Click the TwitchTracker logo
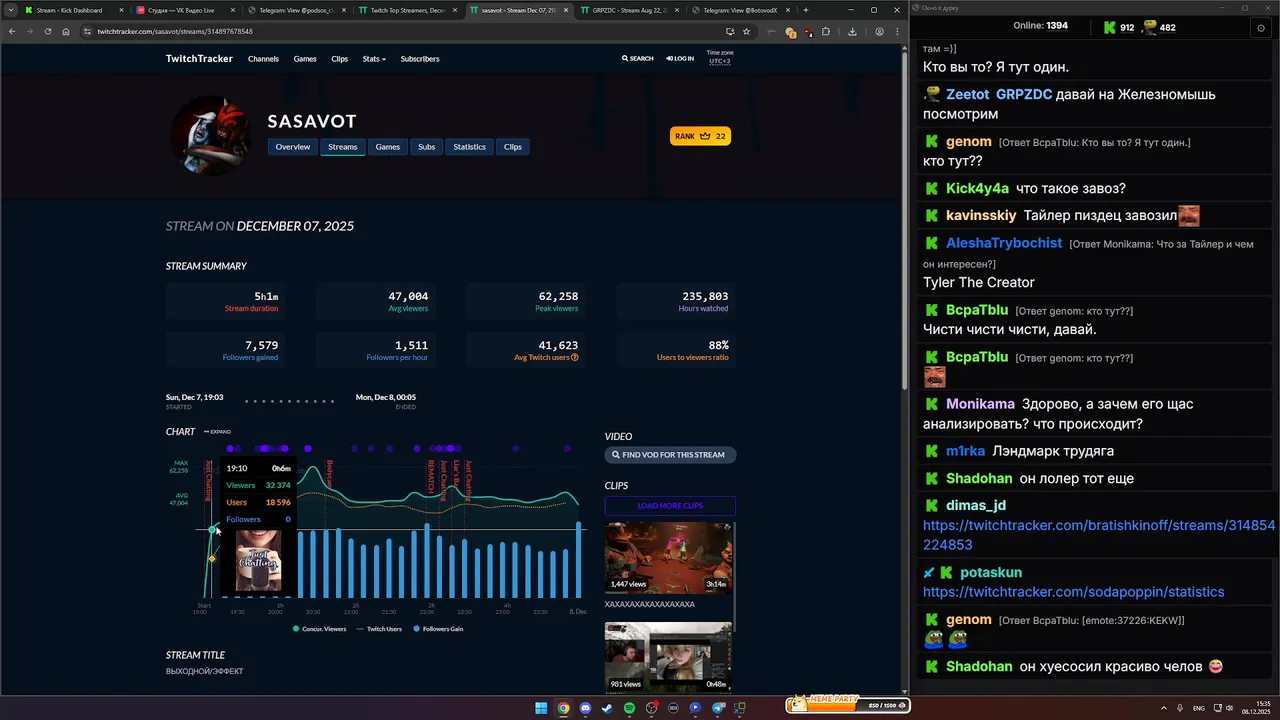The width and height of the screenshot is (1280, 720). (199, 59)
